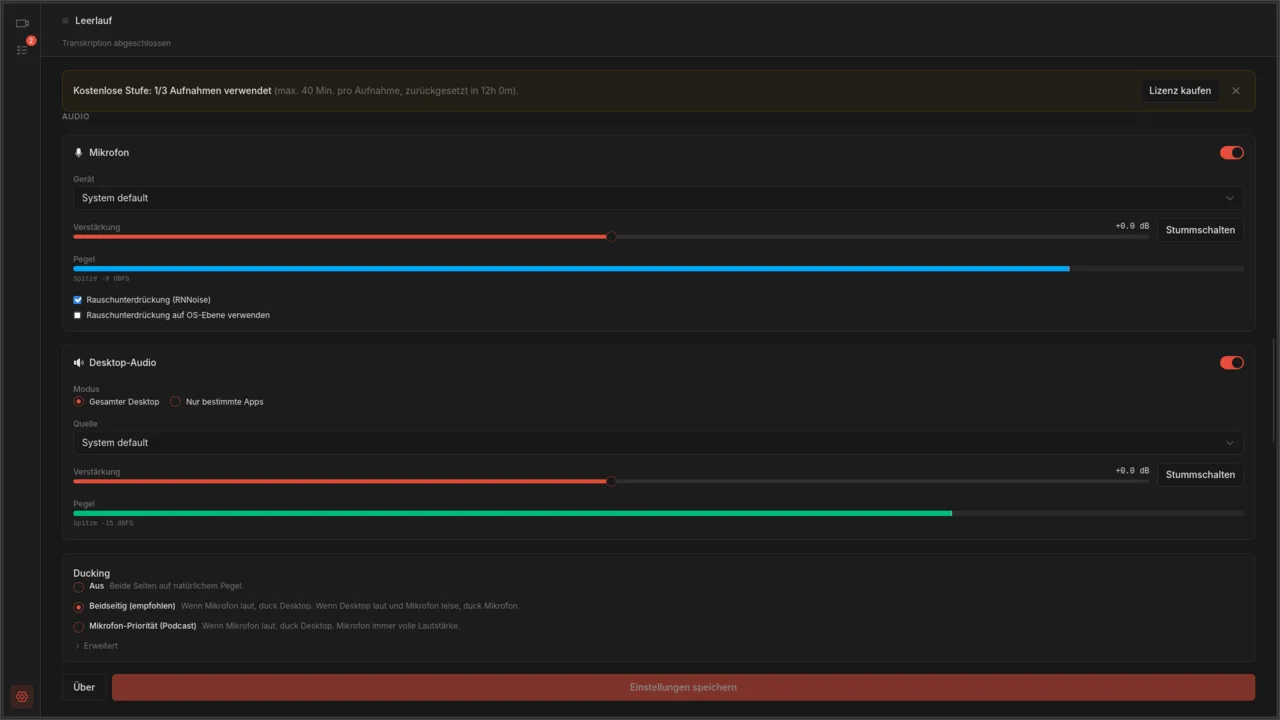
Task: Choose Beidseitig (empfohlen) ducking option
Action: point(79,607)
